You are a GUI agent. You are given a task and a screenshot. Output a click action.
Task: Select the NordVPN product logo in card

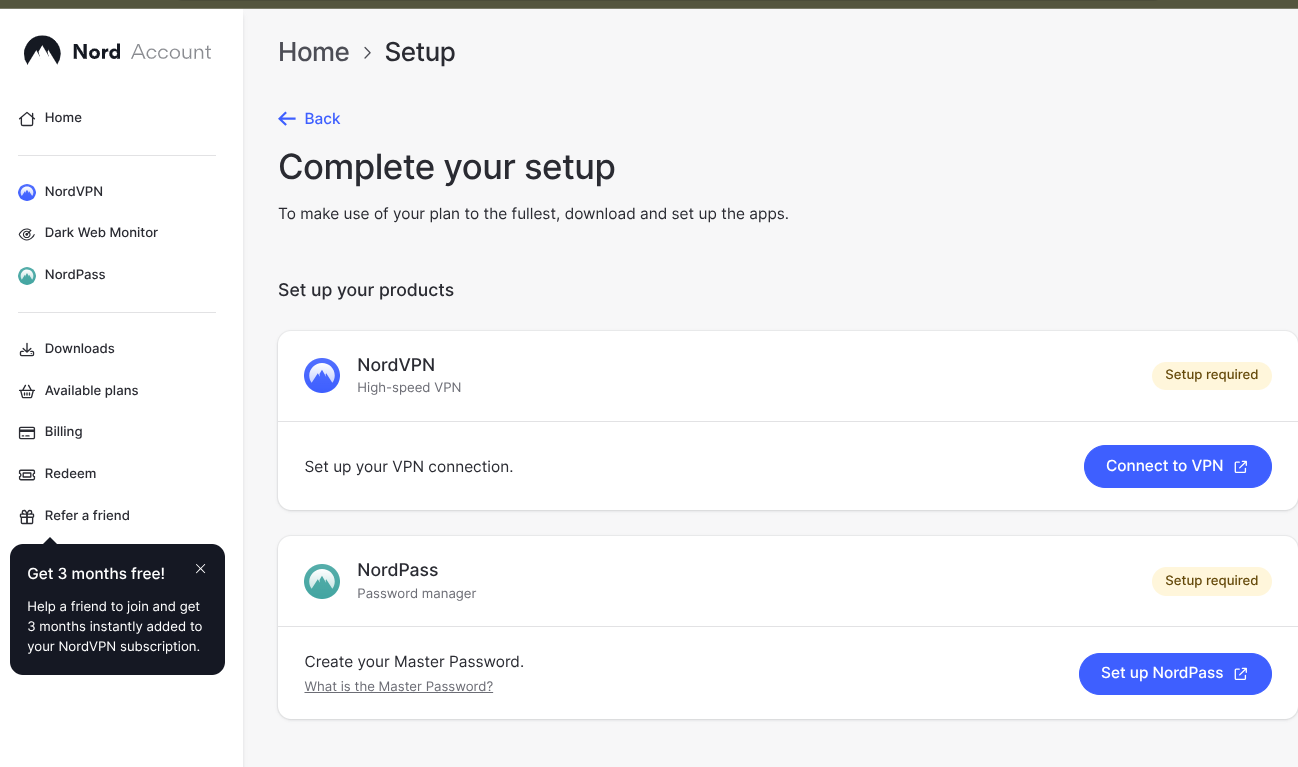(322, 376)
